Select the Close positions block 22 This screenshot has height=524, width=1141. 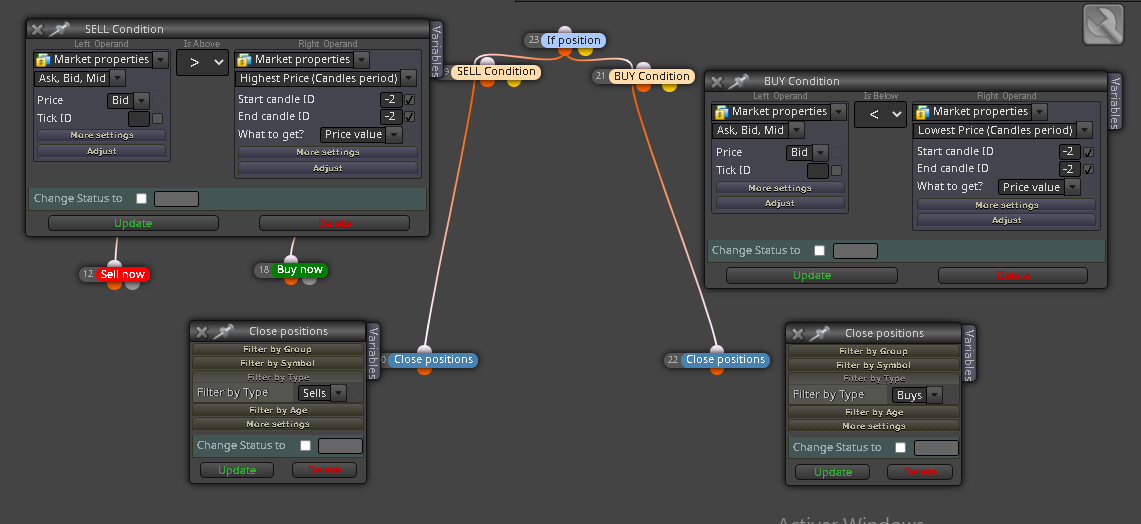pyautogui.click(x=725, y=360)
